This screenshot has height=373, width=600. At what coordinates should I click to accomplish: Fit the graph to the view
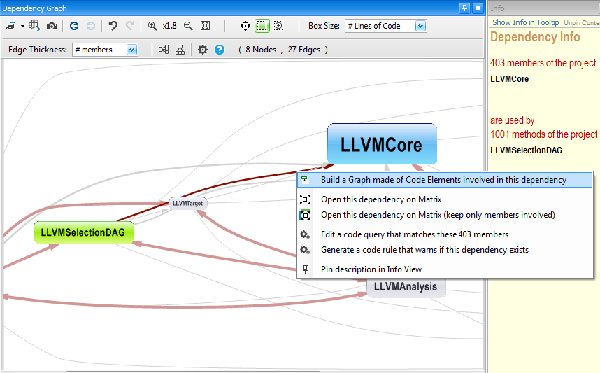[206, 26]
